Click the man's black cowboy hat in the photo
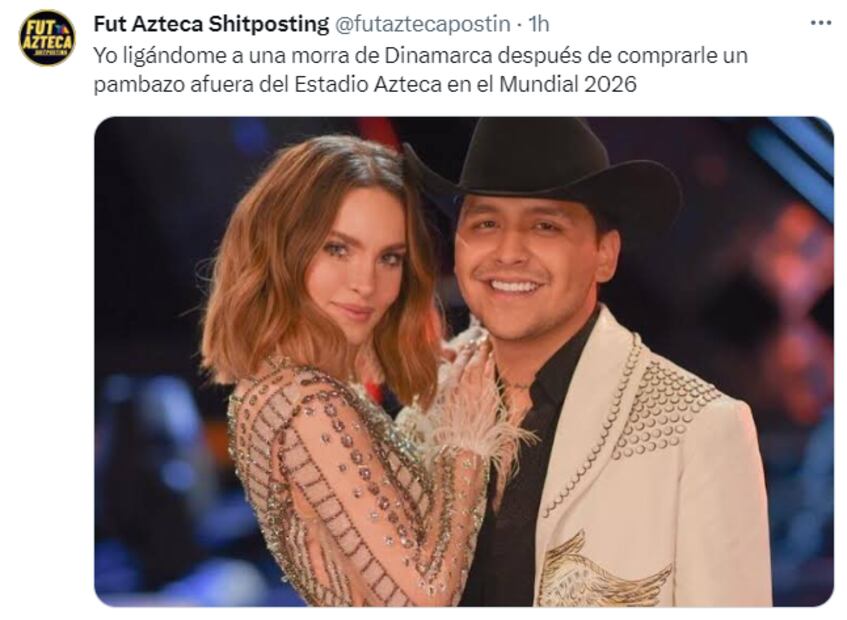 tap(543, 165)
